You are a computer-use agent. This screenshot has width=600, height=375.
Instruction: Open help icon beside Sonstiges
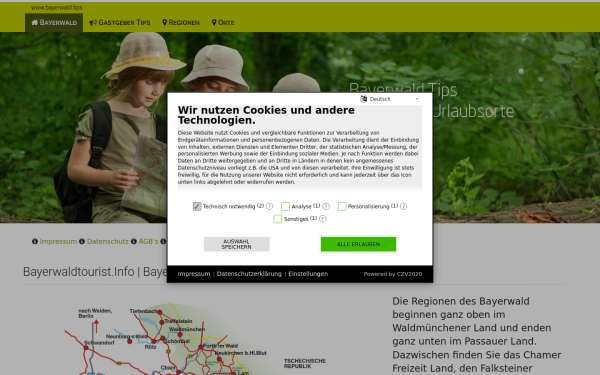click(x=323, y=219)
